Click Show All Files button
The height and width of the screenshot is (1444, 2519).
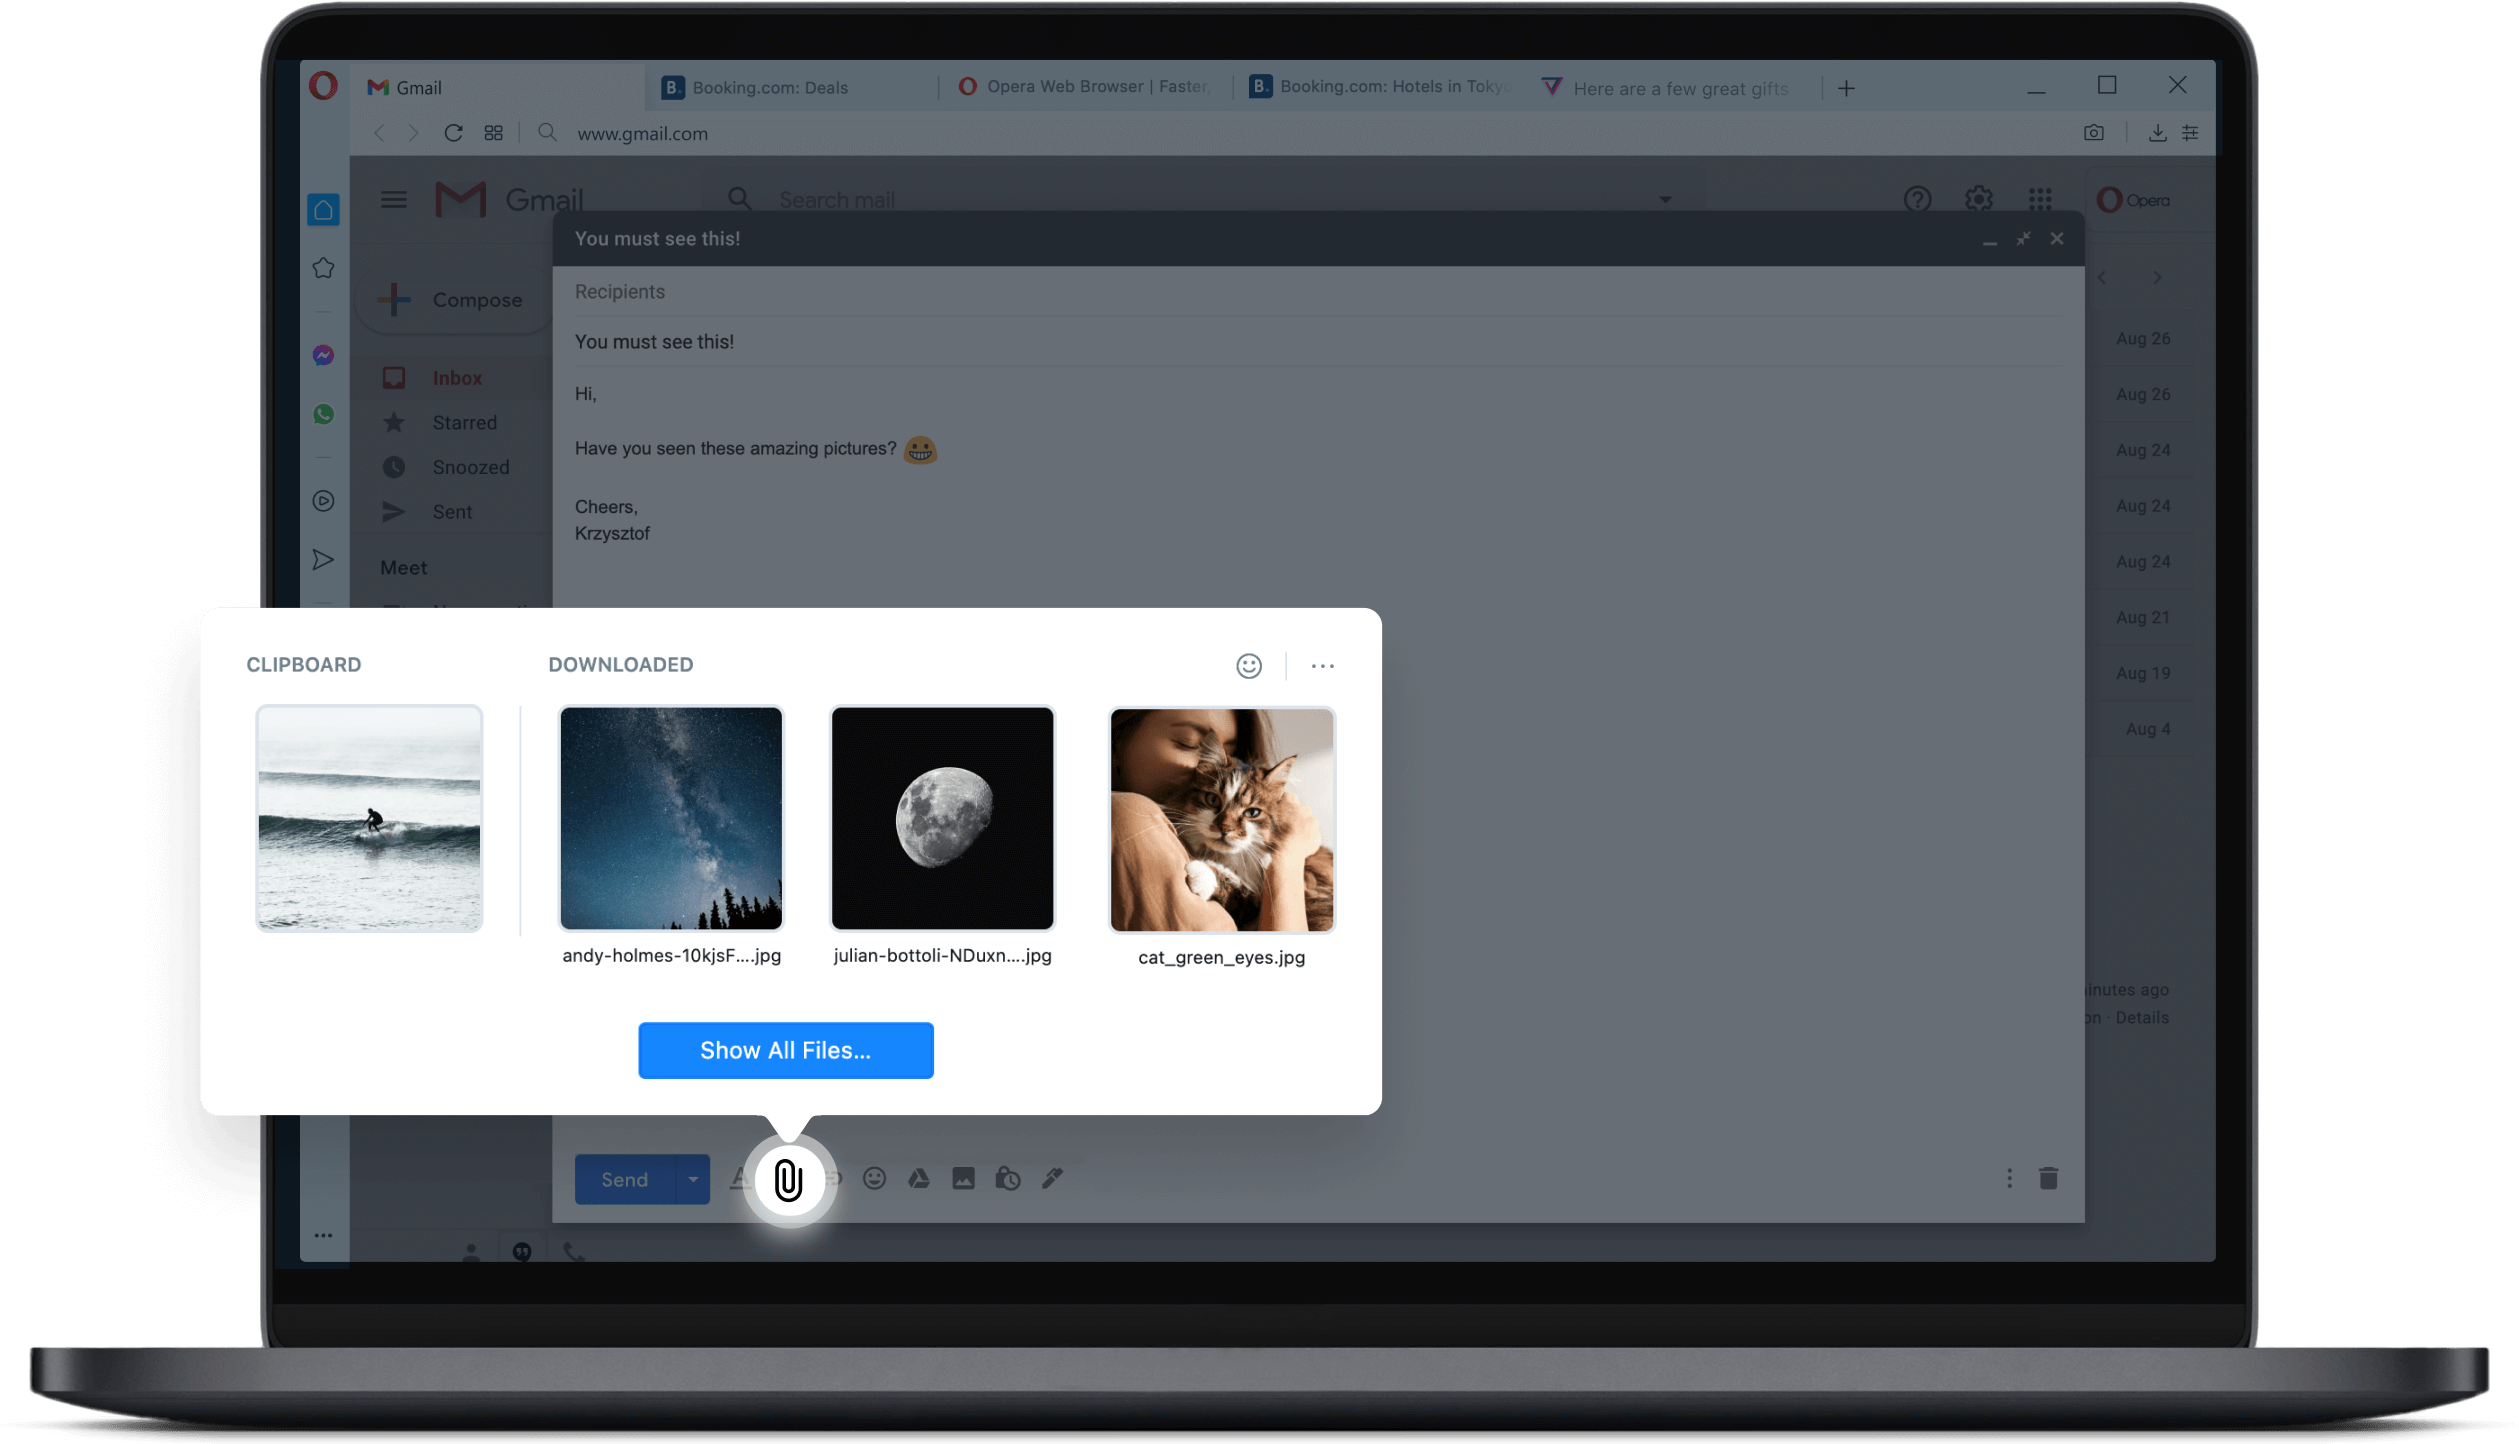click(x=785, y=1050)
